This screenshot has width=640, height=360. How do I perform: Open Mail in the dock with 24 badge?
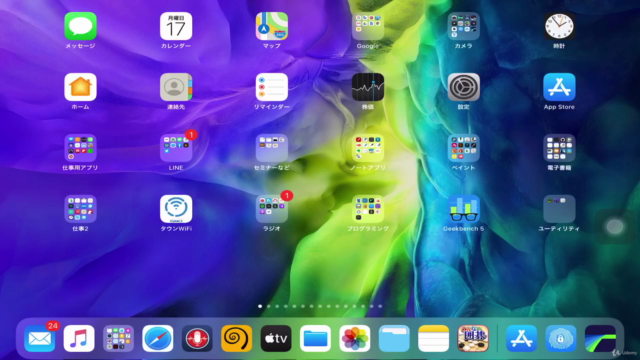click(40, 338)
